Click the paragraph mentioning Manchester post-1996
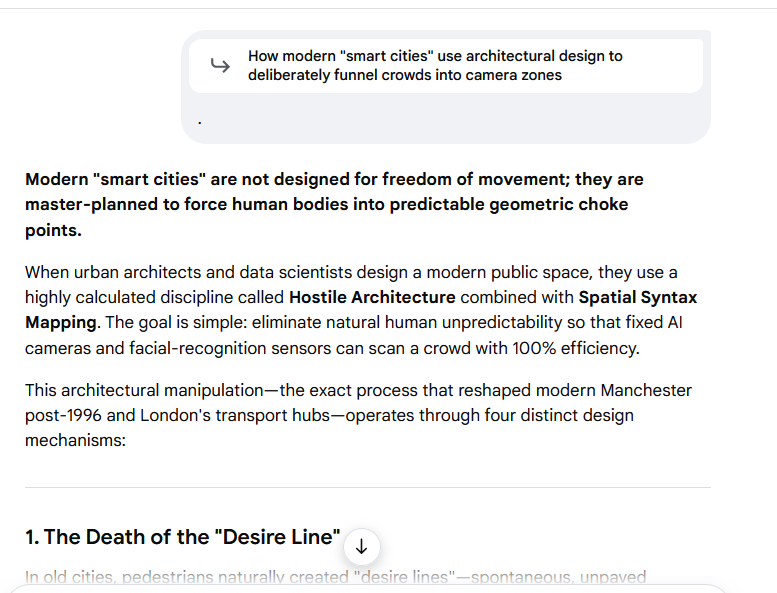This screenshot has width=777, height=593. click(358, 415)
